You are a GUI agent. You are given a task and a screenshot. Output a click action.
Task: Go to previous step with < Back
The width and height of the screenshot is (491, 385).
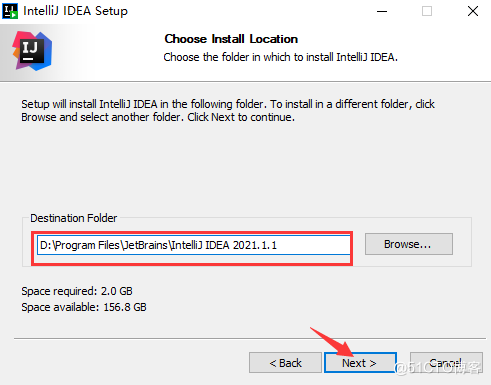click(285, 363)
